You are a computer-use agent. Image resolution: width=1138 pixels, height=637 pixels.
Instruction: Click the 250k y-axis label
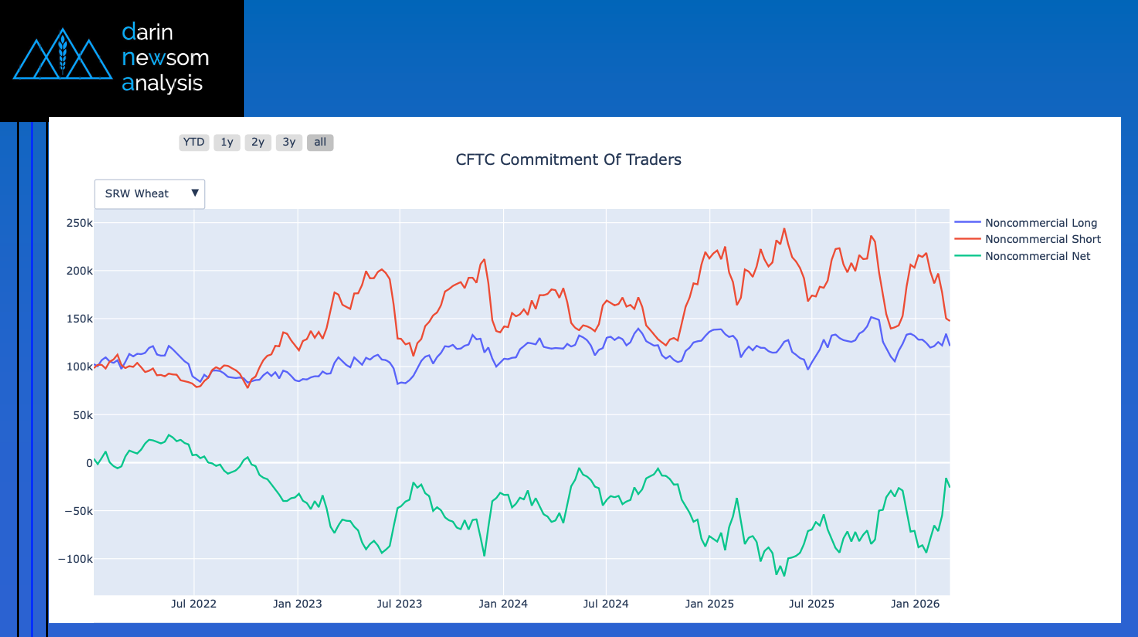click(x=79, y=223)
